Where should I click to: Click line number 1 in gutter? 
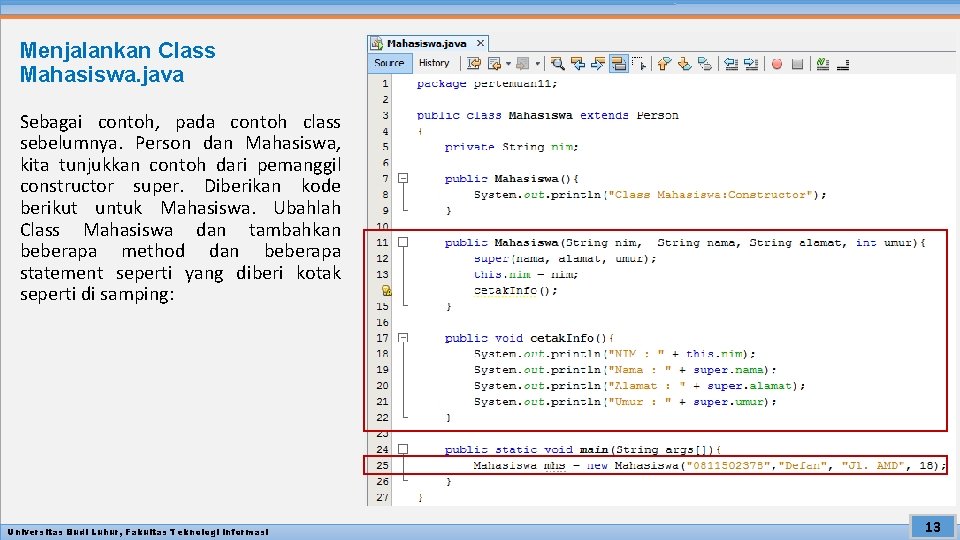(385, 83)
